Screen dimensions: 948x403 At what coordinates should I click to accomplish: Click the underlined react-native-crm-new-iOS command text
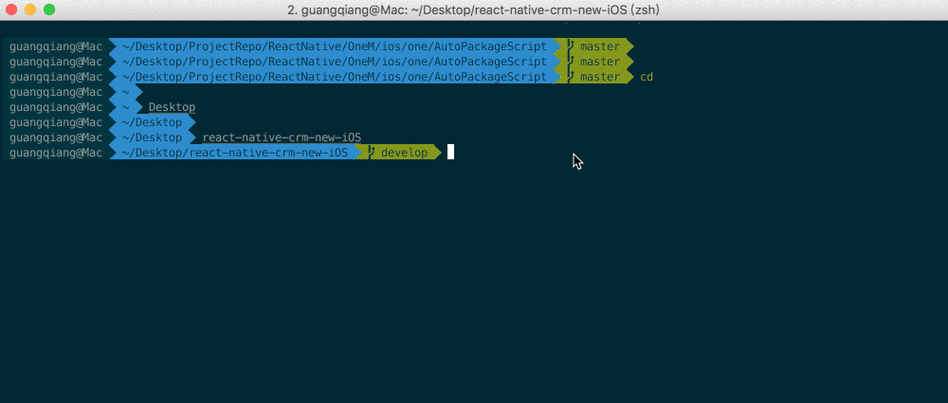coord(282,138)
